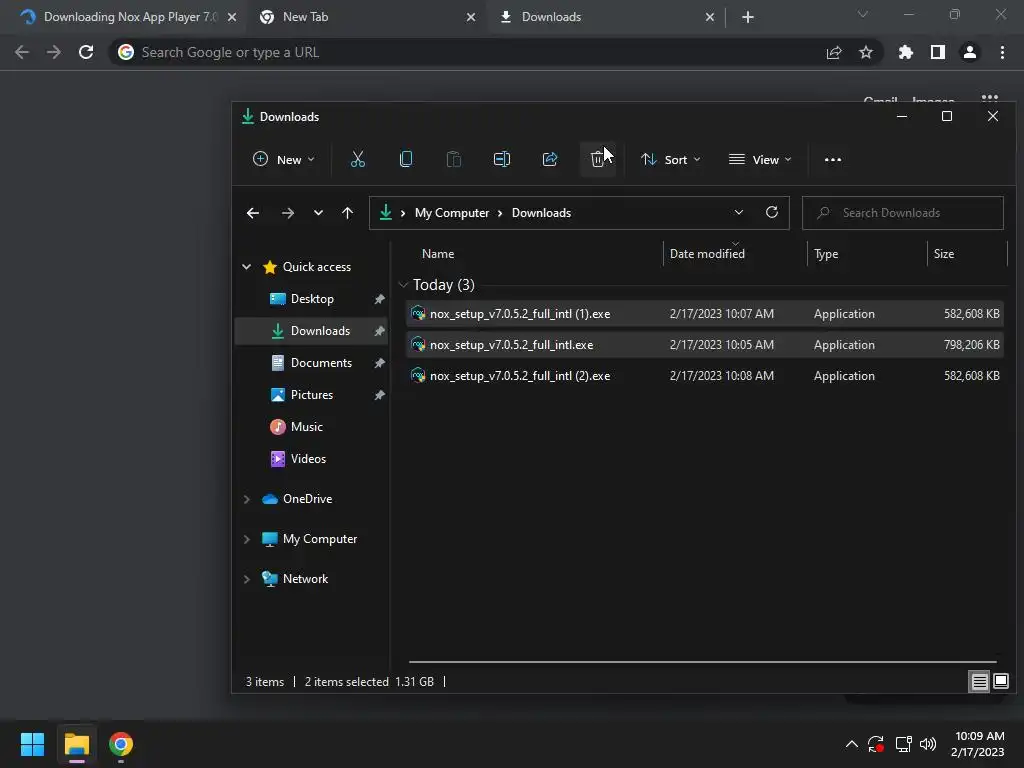This screenshot has width=1024, height=768.
Task: Click the Cut scissors icon in Explorer toolbar
Action: click(357, 159)
